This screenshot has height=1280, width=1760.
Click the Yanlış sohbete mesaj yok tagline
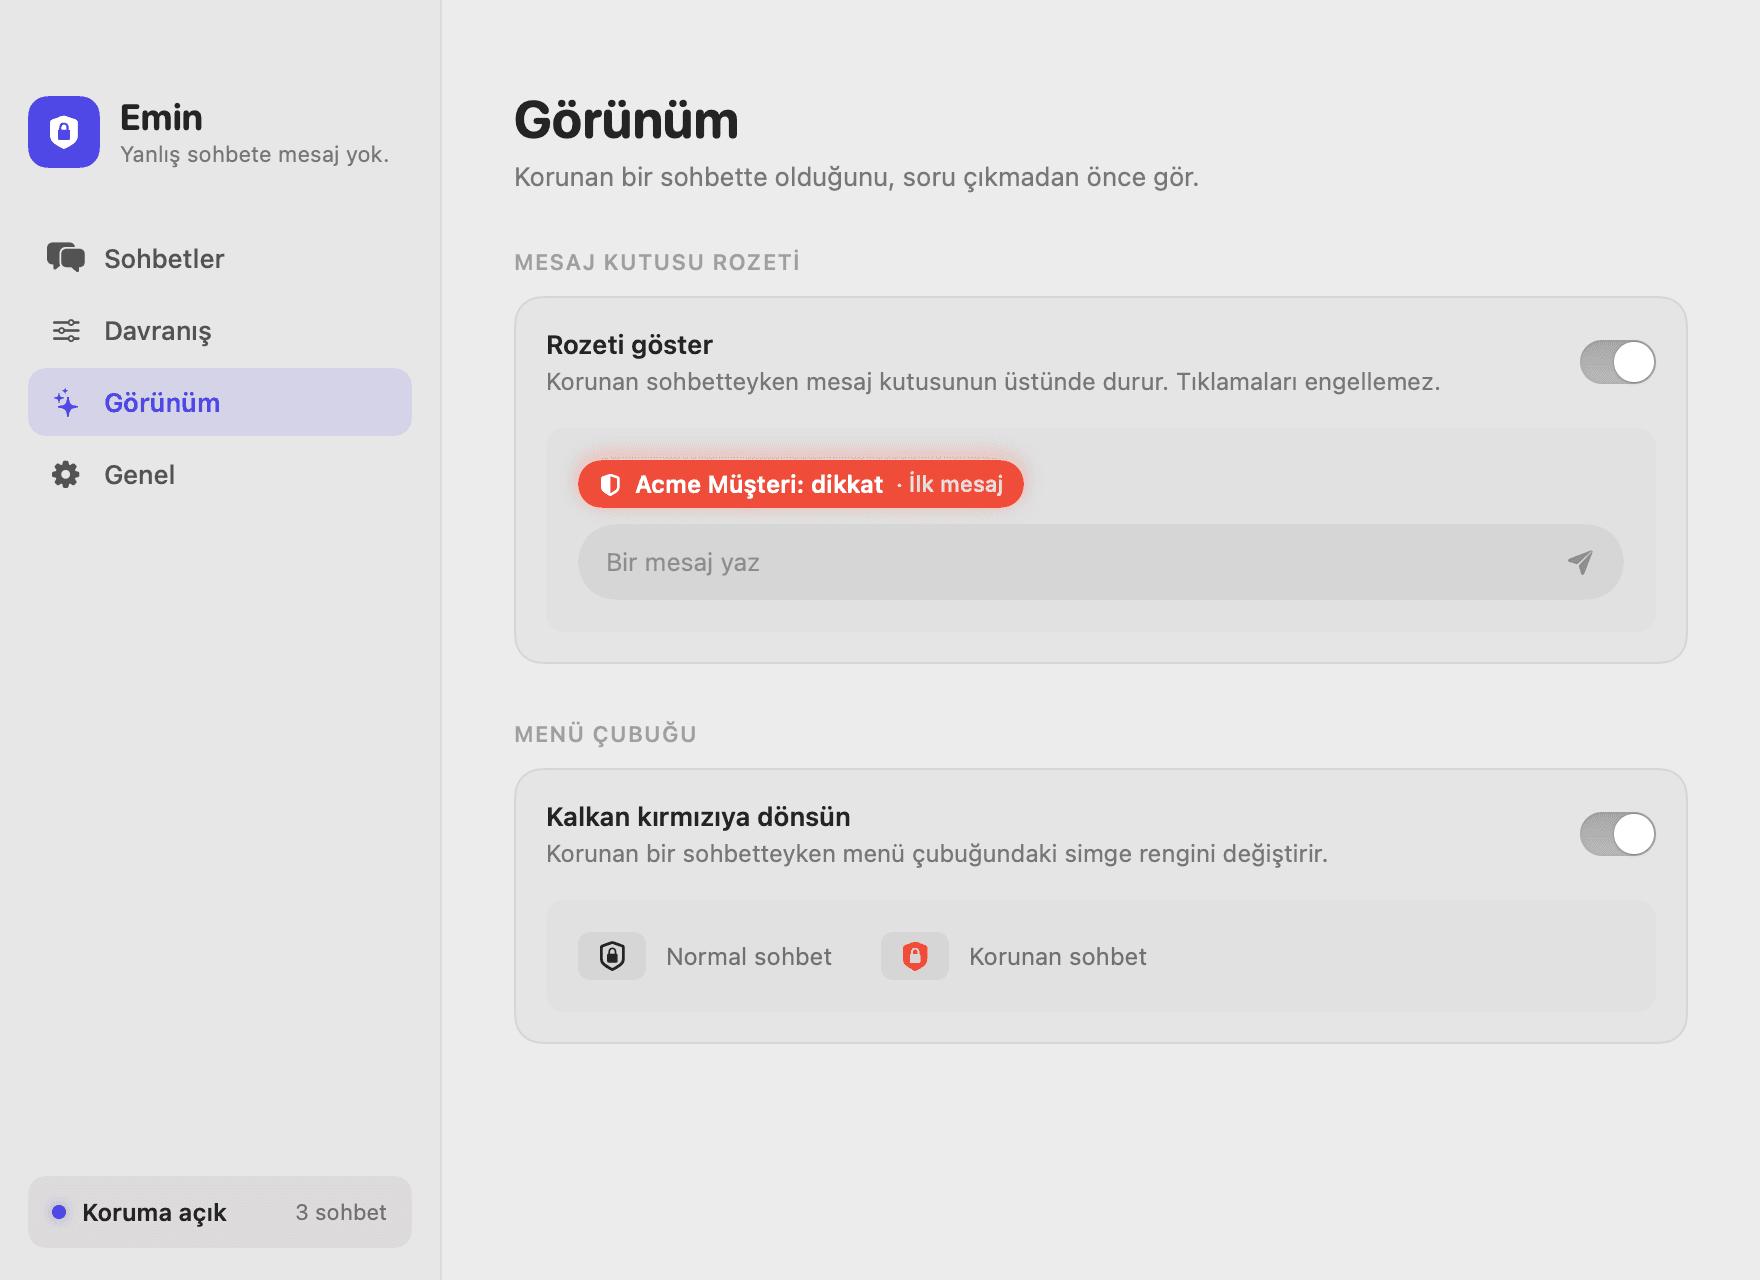click(x=254, y=154)
